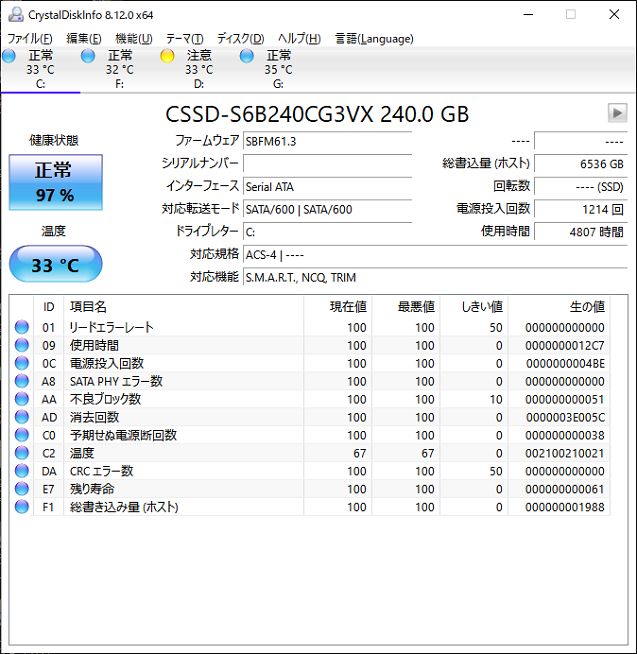637x654 pixels.
Task: Close the CrystalDiskInfo window
Action: coord(614,15)
